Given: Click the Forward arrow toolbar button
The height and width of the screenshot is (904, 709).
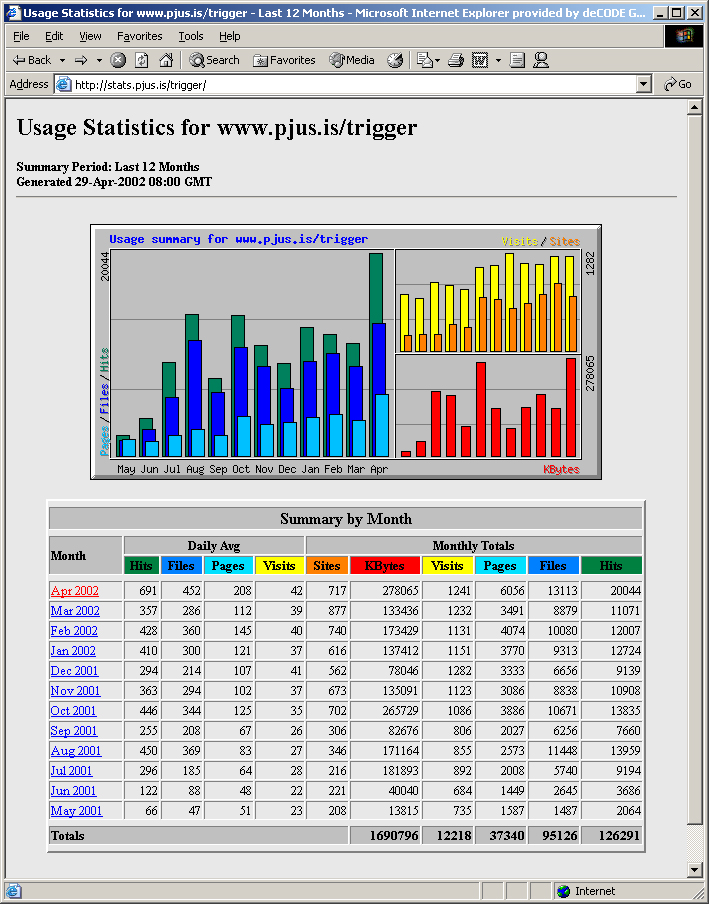Looking at the screenshot, I should (x=81, y=60).
